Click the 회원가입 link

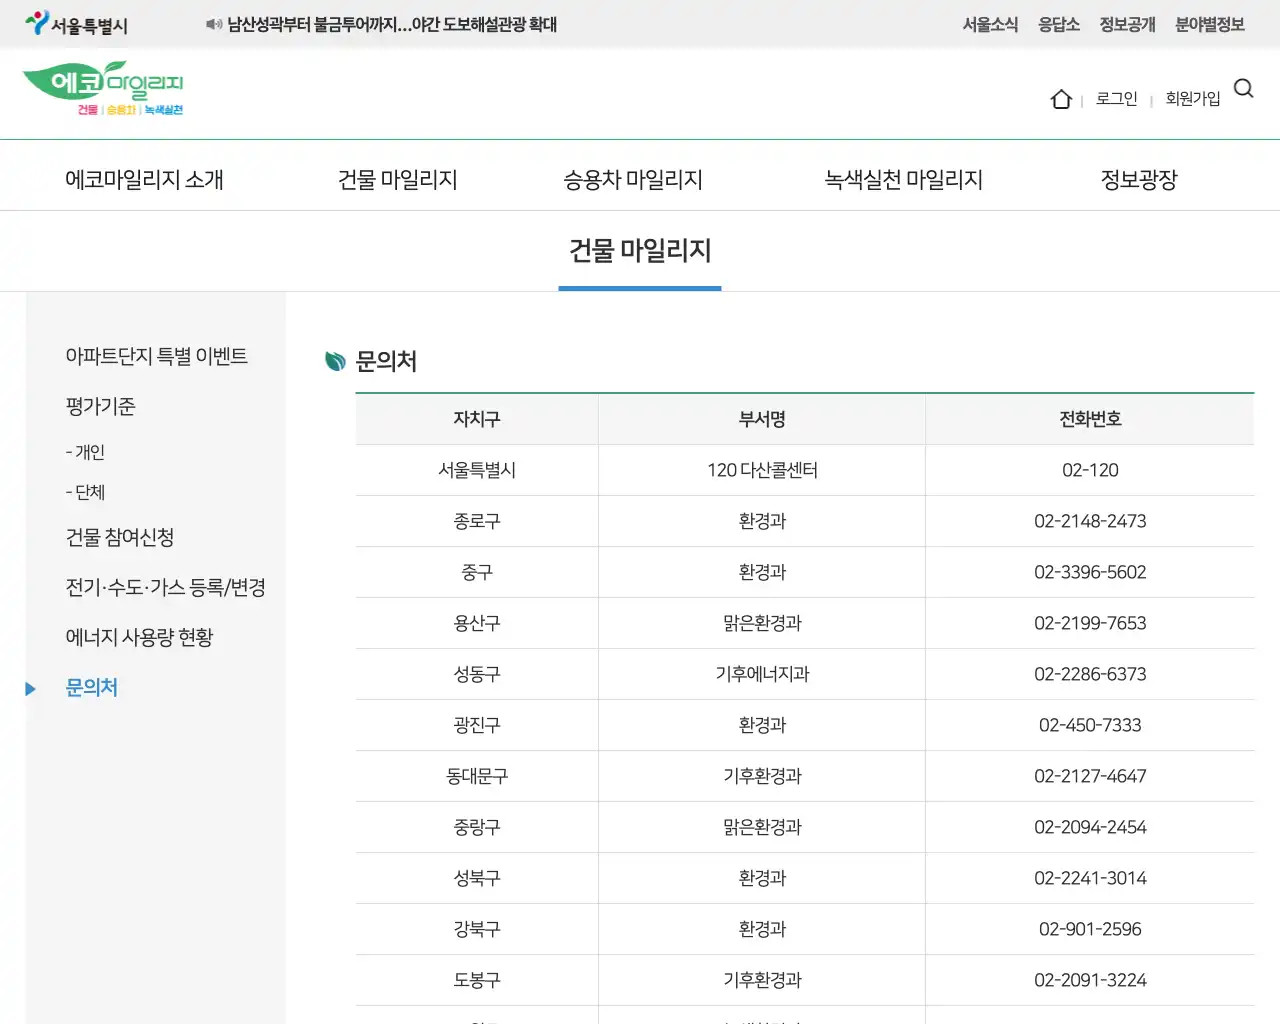[x=1193, y=98]
